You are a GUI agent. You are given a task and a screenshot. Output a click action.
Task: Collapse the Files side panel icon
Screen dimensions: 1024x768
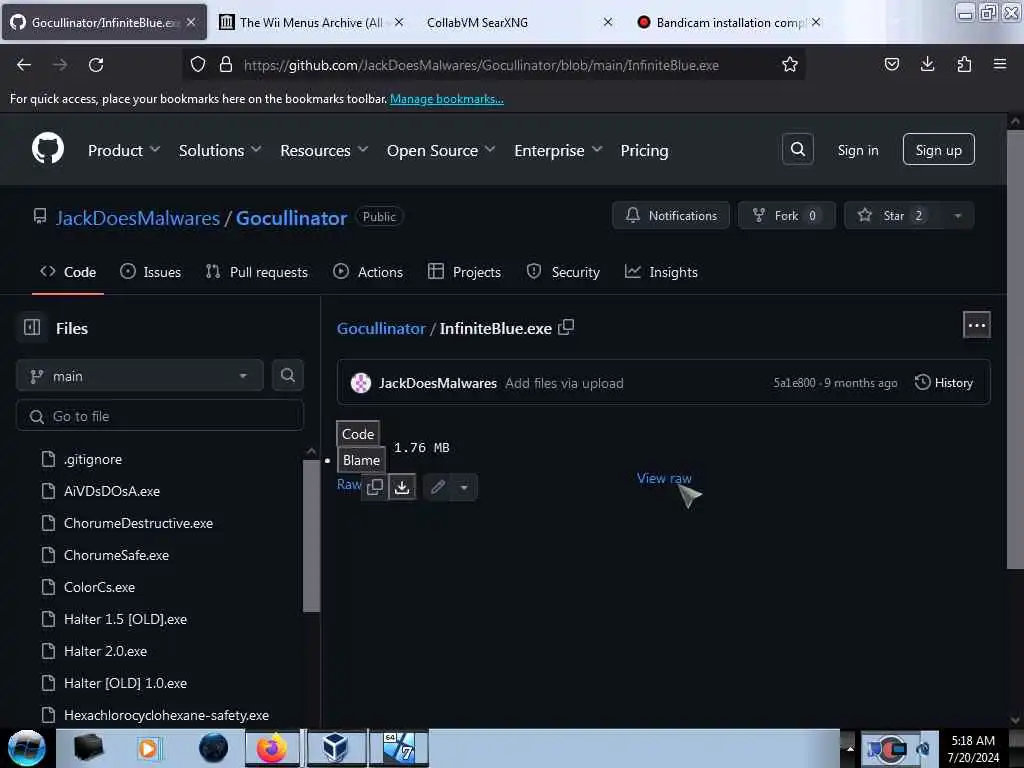pos(32,327)
